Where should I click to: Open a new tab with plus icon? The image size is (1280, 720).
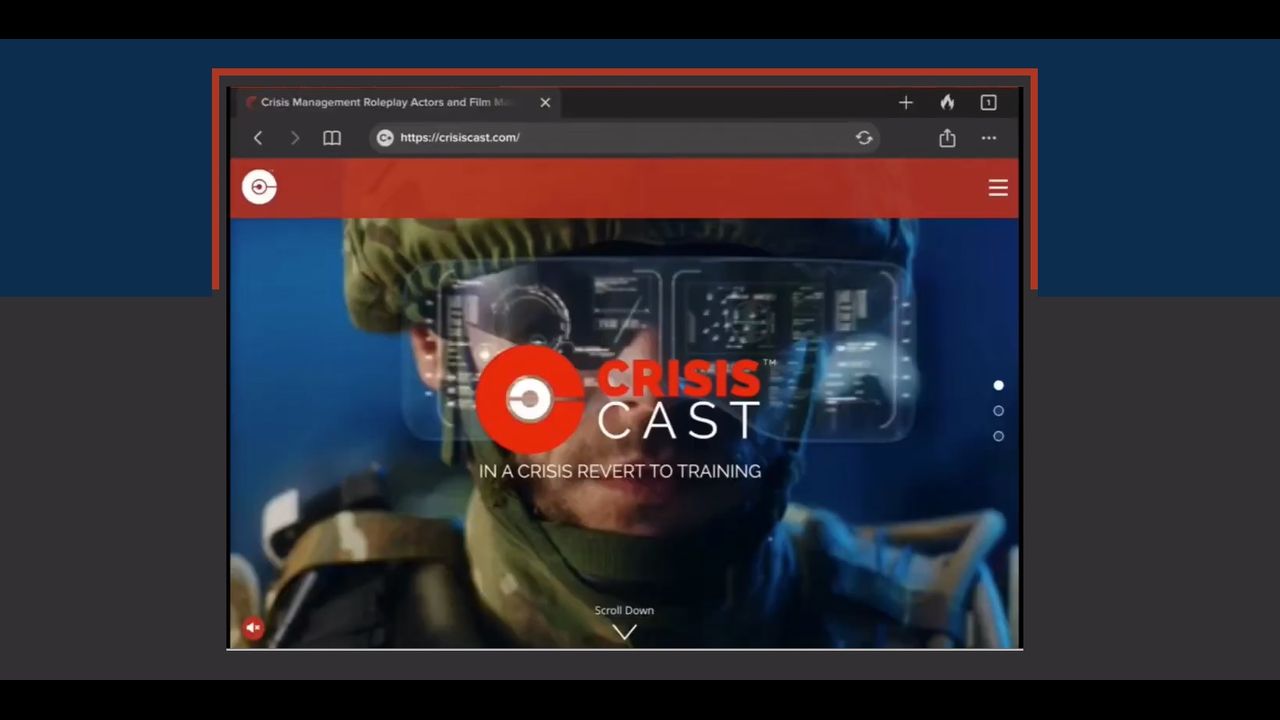906,102
